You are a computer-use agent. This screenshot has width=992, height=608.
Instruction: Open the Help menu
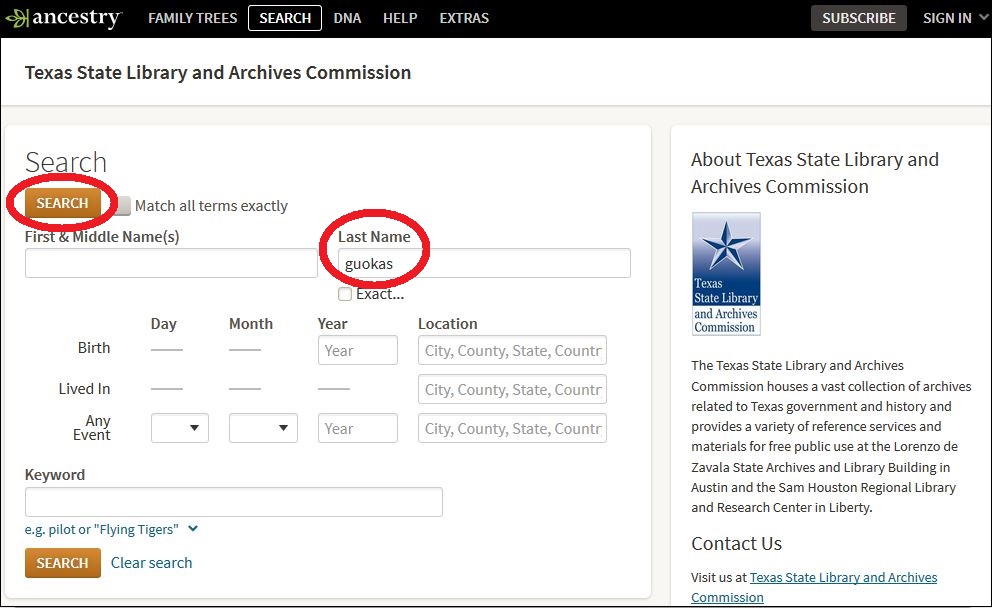(x=400, y=18)
